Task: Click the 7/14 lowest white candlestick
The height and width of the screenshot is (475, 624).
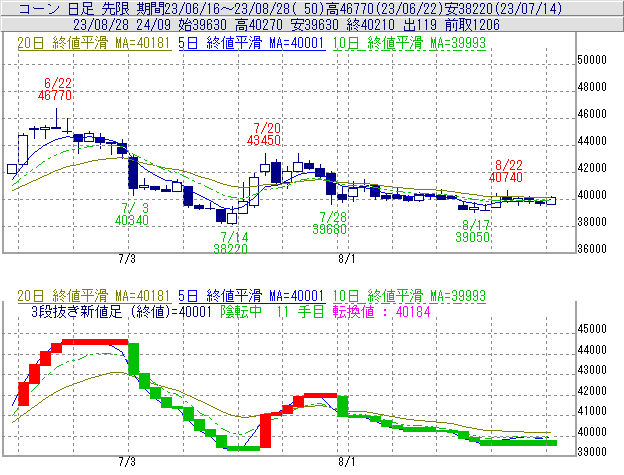Action: (x=232, y=216)
